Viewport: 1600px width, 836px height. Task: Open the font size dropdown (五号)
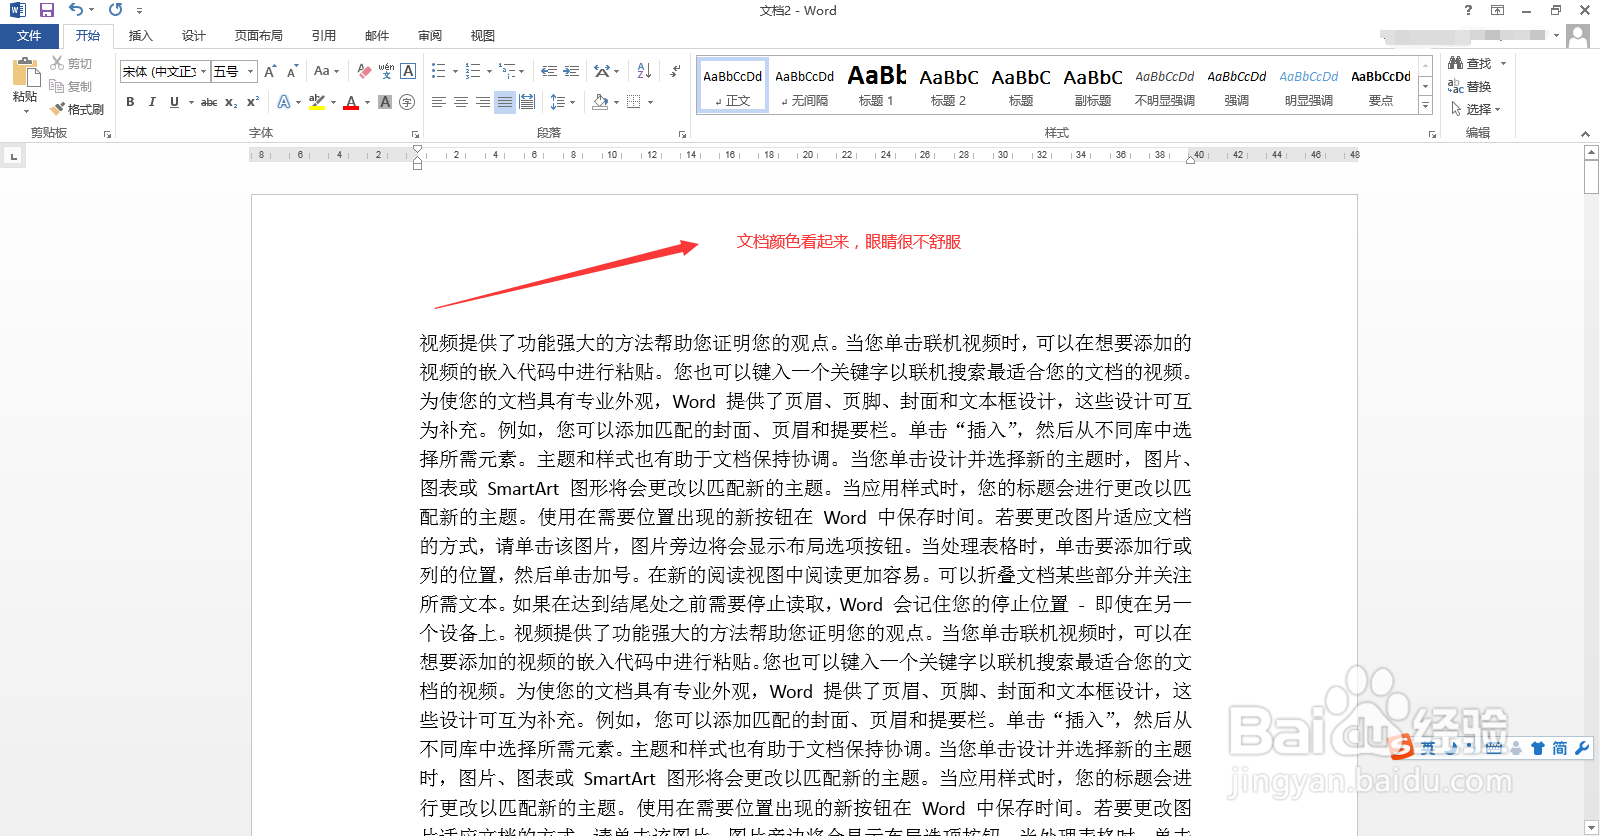click(x=250, y=71)
